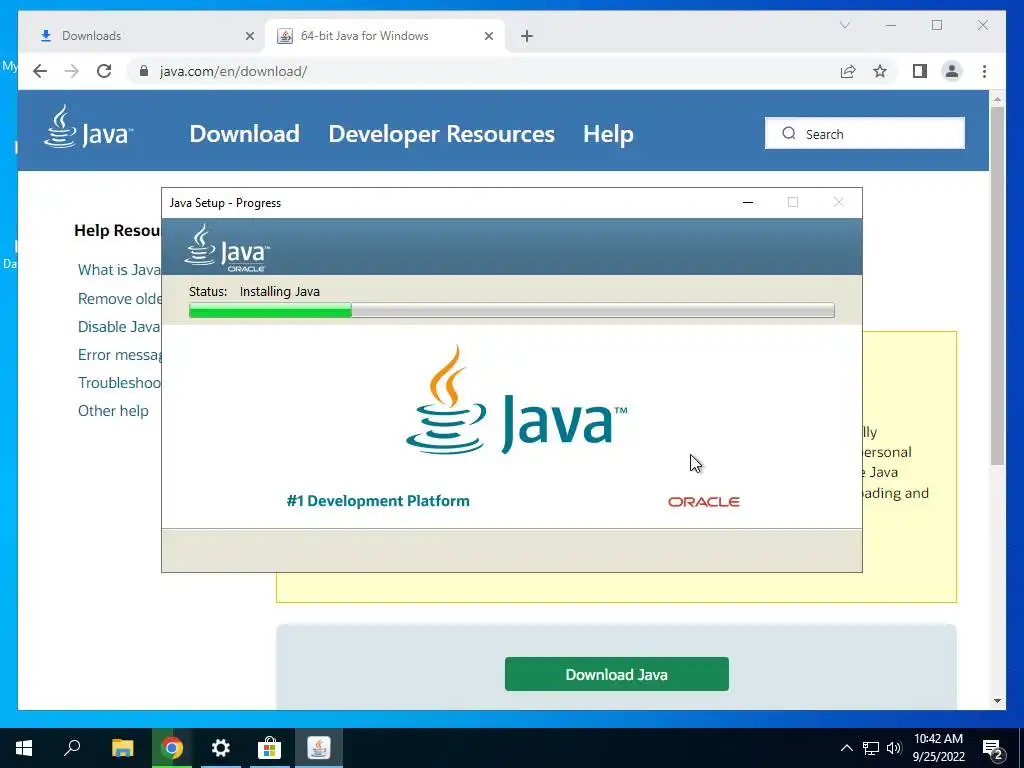Open Chrome's three-dot menu
The width and height of the screenshot is (1024, 768).
984,71
